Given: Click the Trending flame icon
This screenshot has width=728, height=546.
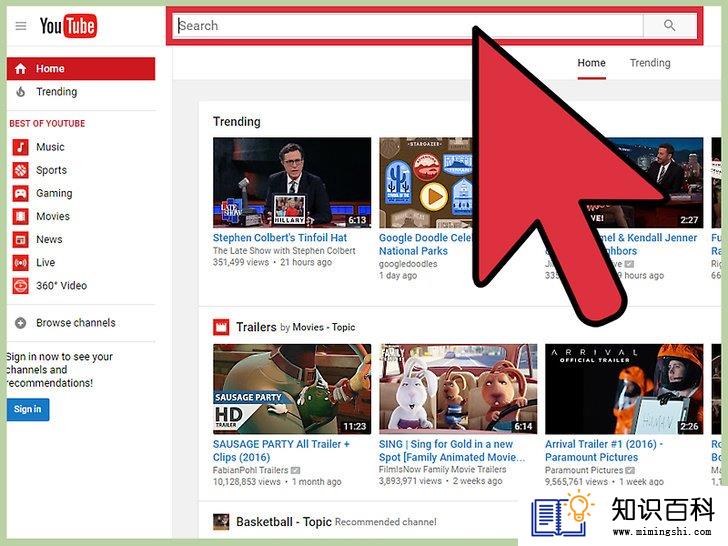Looking at the screenshot, I should [20, 92].
